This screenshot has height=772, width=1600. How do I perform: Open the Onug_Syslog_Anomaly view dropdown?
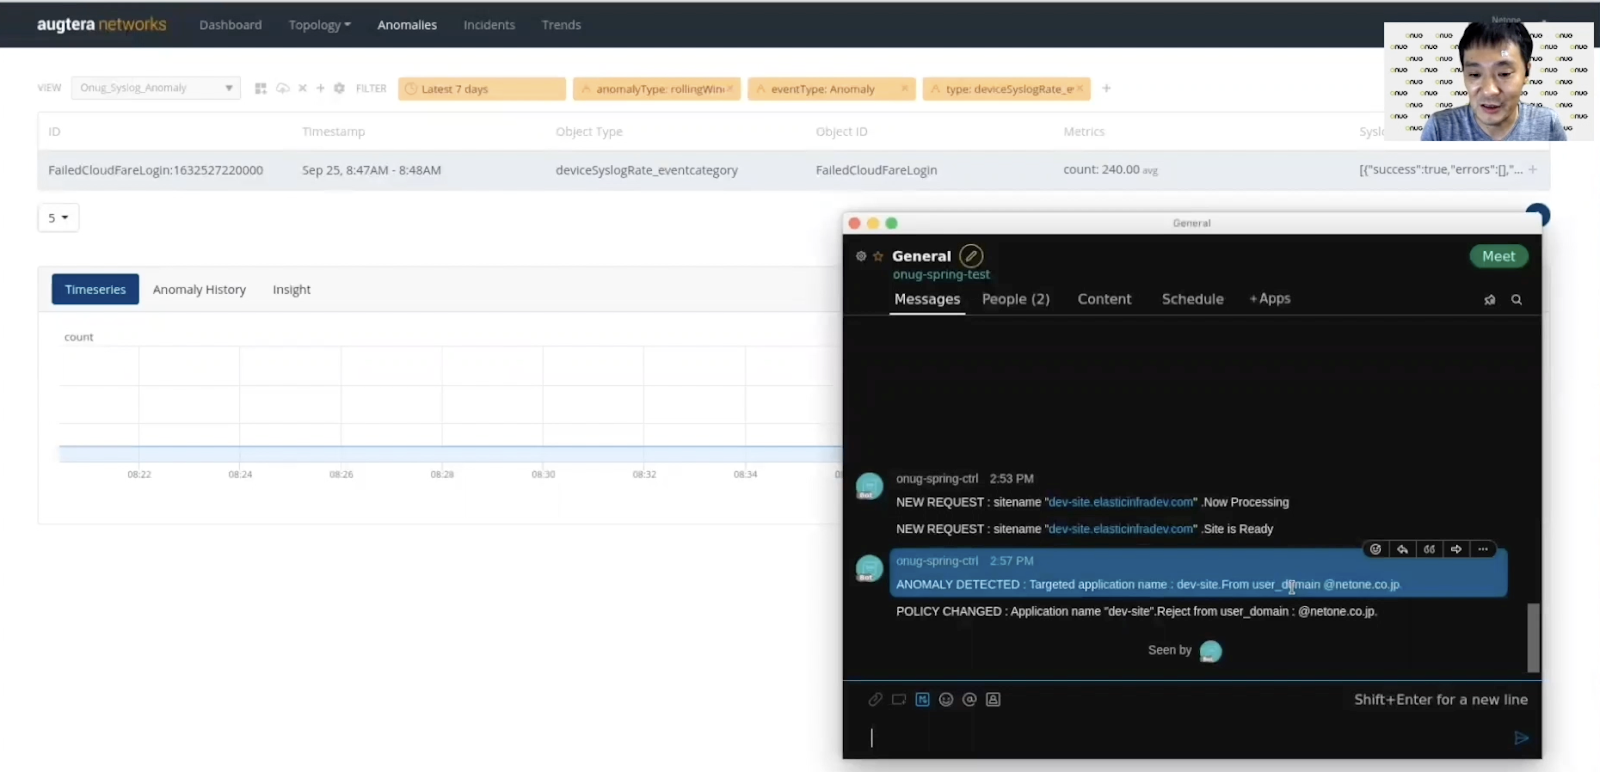tap(156, 88)
